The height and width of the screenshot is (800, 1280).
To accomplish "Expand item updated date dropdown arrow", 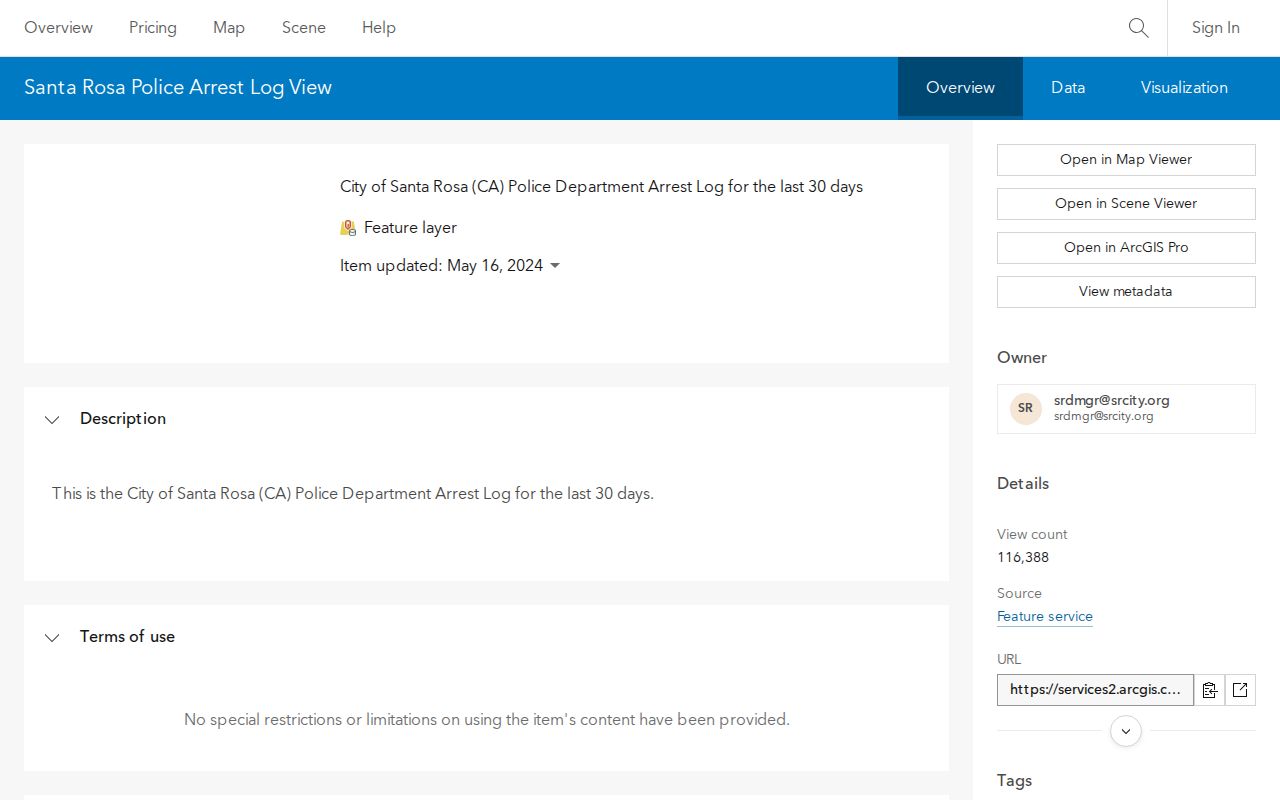I will [555, 266].
